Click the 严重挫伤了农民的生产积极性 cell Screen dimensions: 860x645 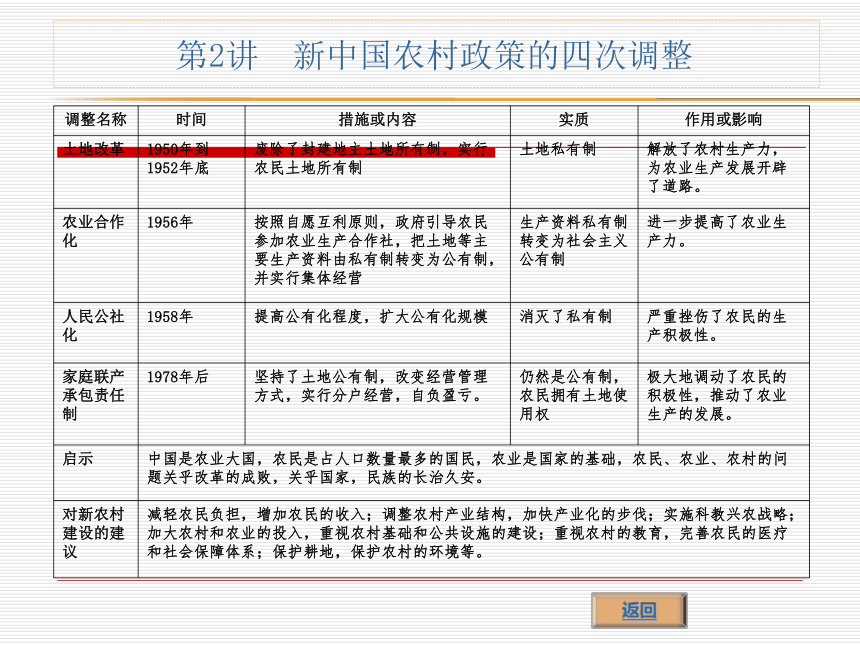723,332
